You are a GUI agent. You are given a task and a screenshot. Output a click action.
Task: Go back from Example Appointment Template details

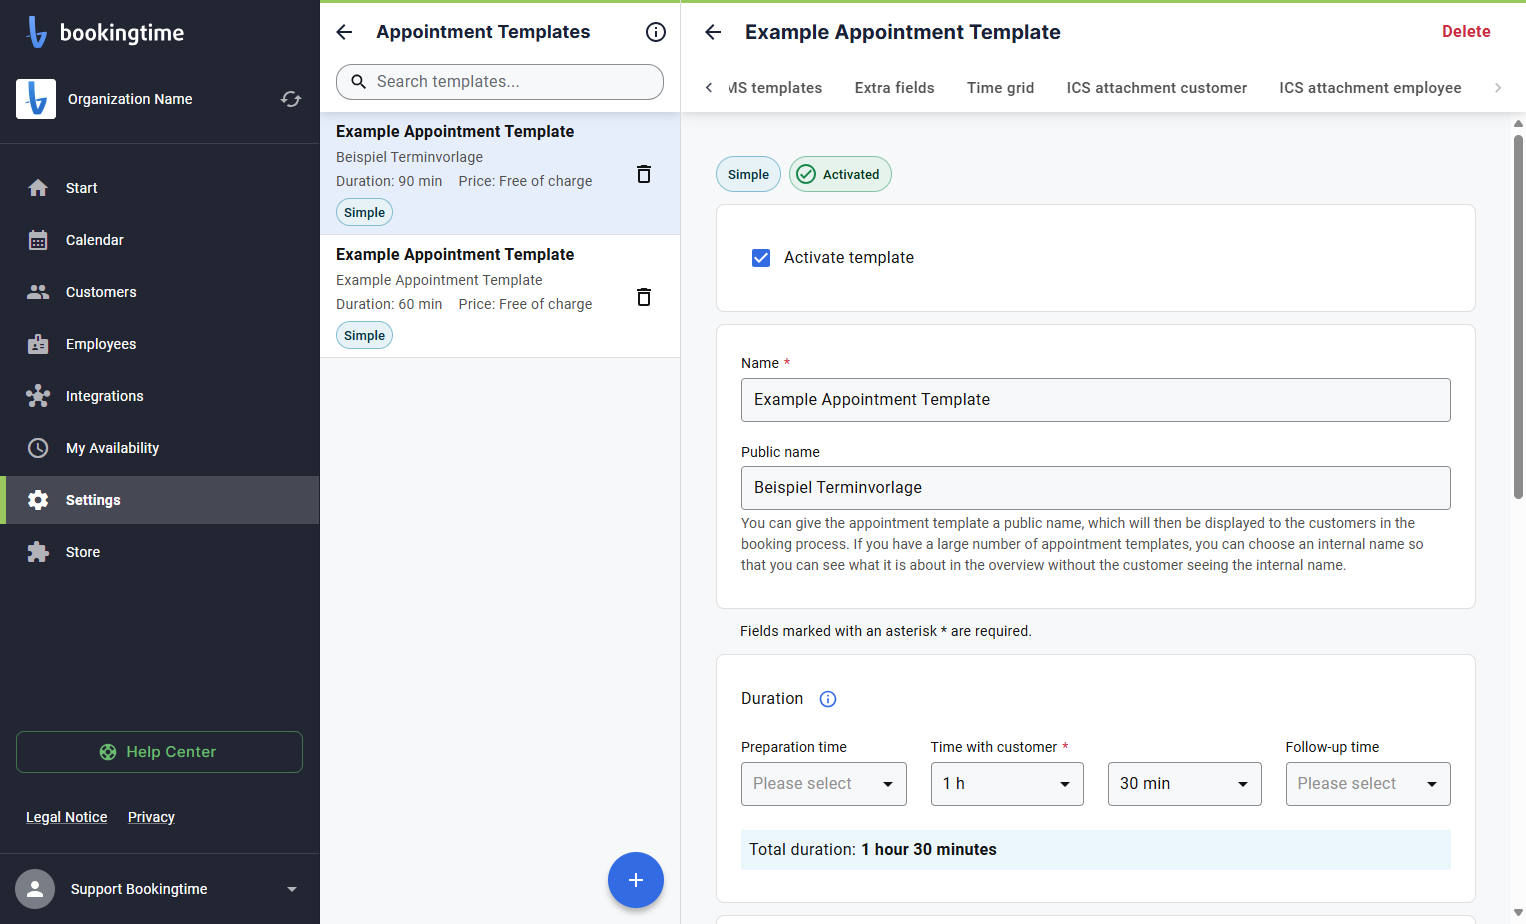point(713,32)
